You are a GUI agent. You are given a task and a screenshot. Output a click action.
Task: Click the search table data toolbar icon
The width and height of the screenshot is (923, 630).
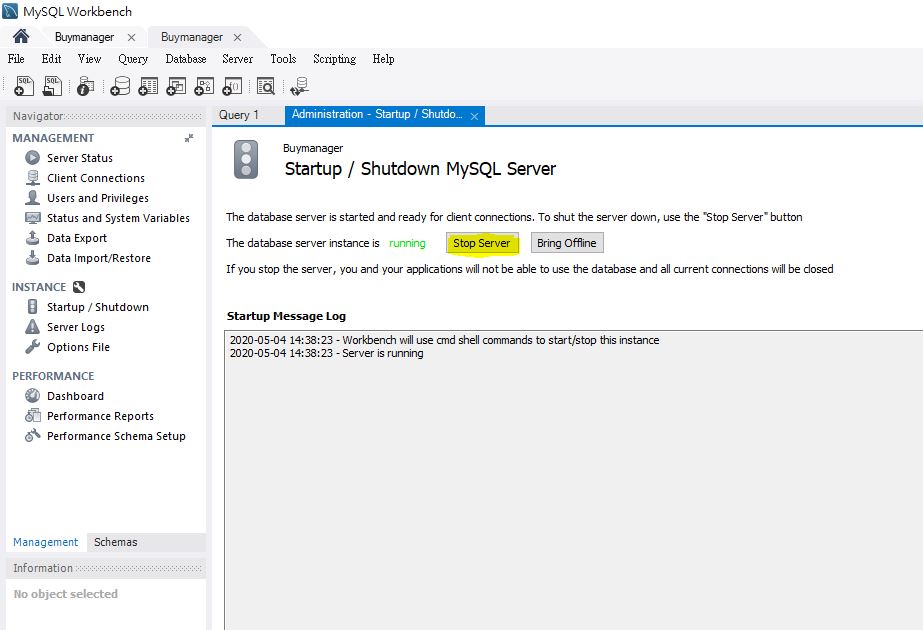tap(265, 87)
